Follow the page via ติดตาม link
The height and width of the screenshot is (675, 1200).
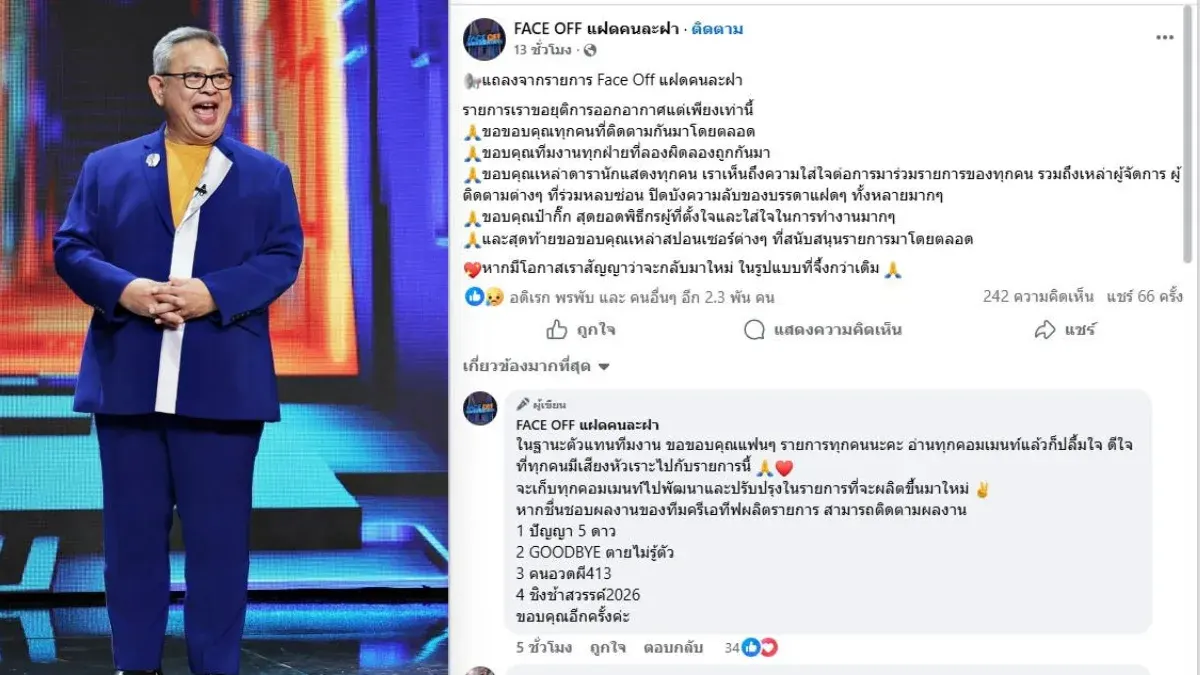717,29
